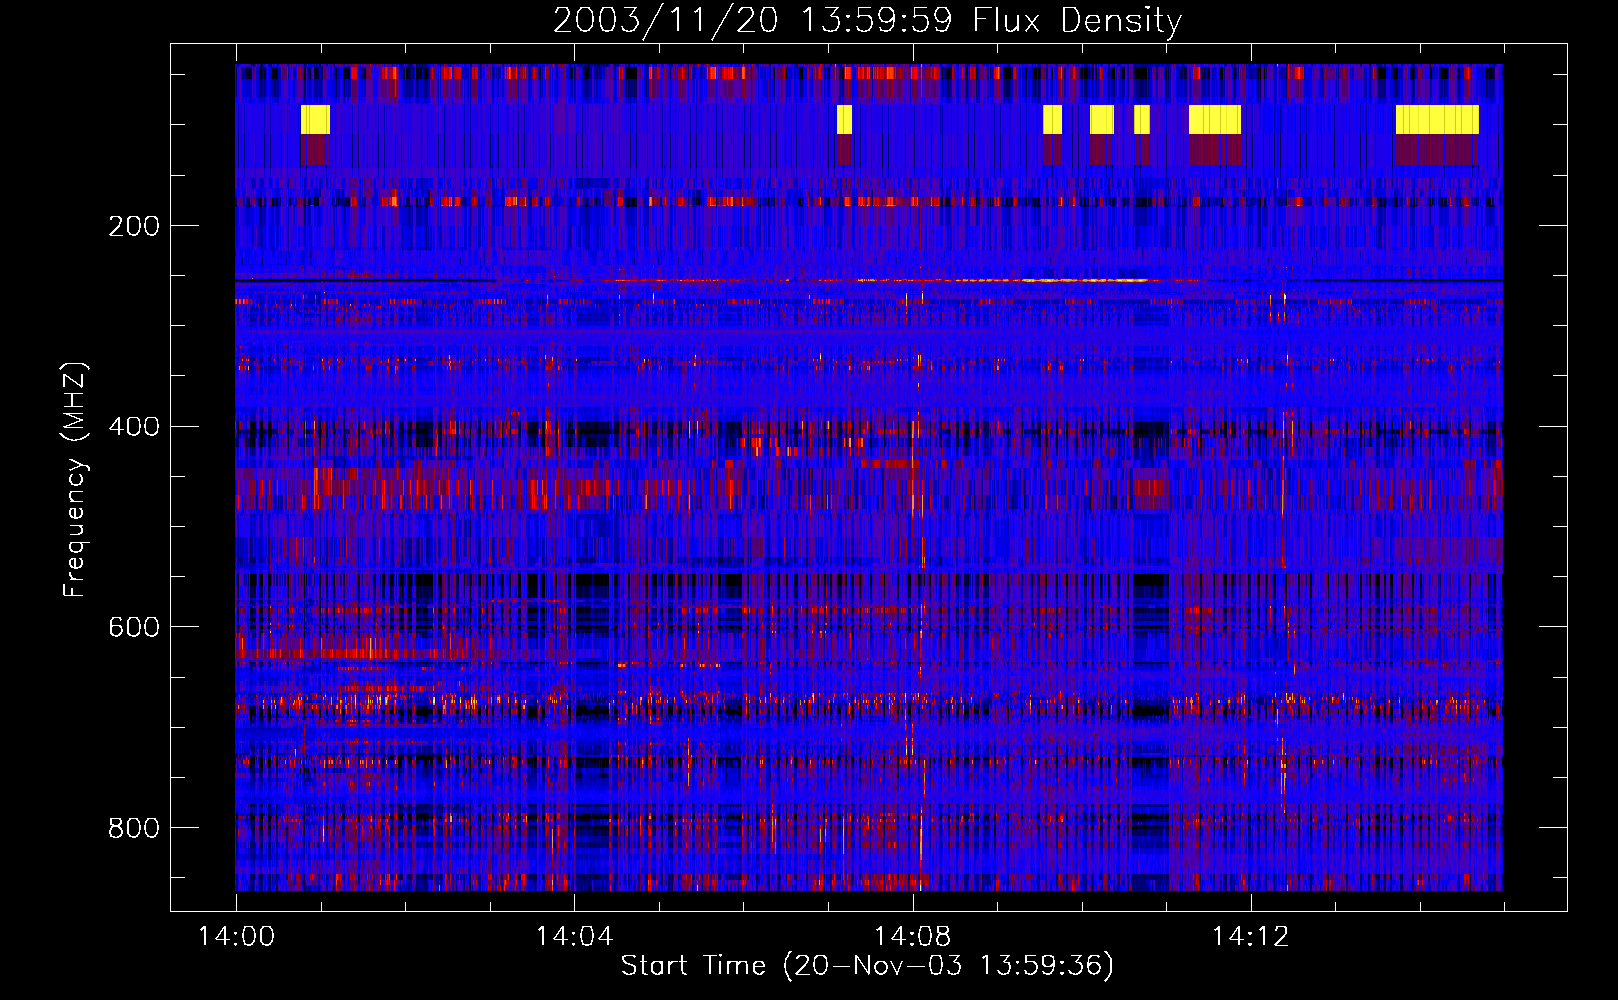1618x1000 pixels.
Task: Click the 400 frequency tick label
Action: [x=134, y=427]
